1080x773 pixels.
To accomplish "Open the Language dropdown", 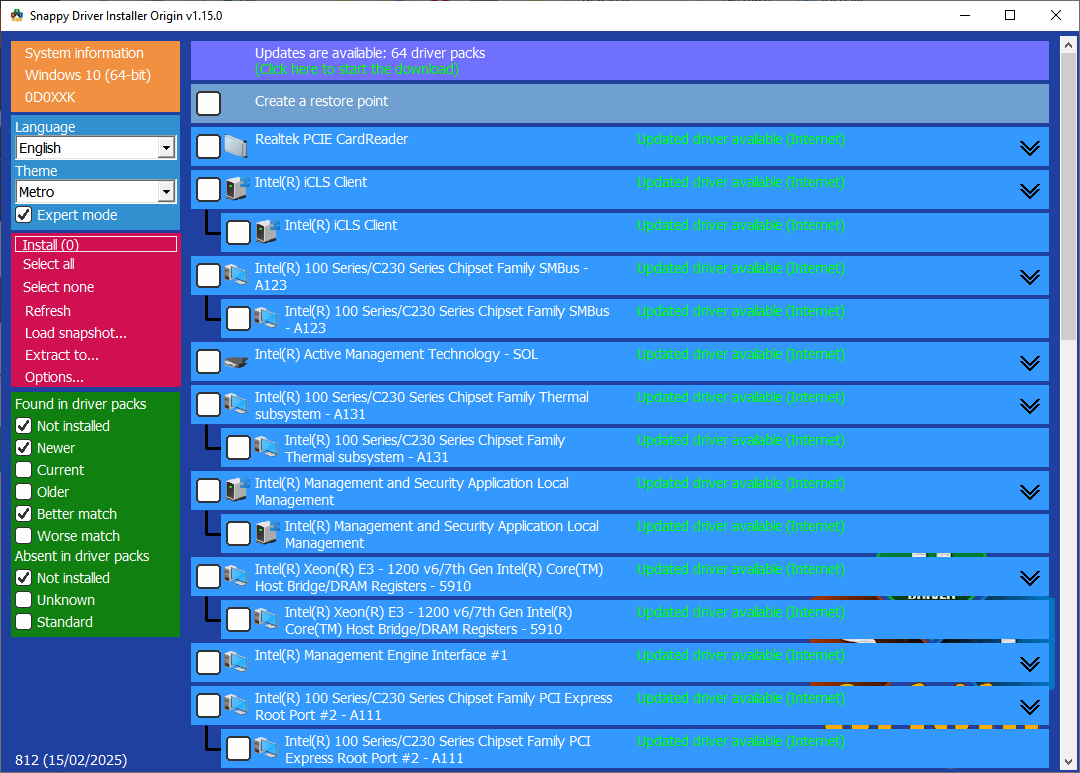I will (x=166, y=147).
